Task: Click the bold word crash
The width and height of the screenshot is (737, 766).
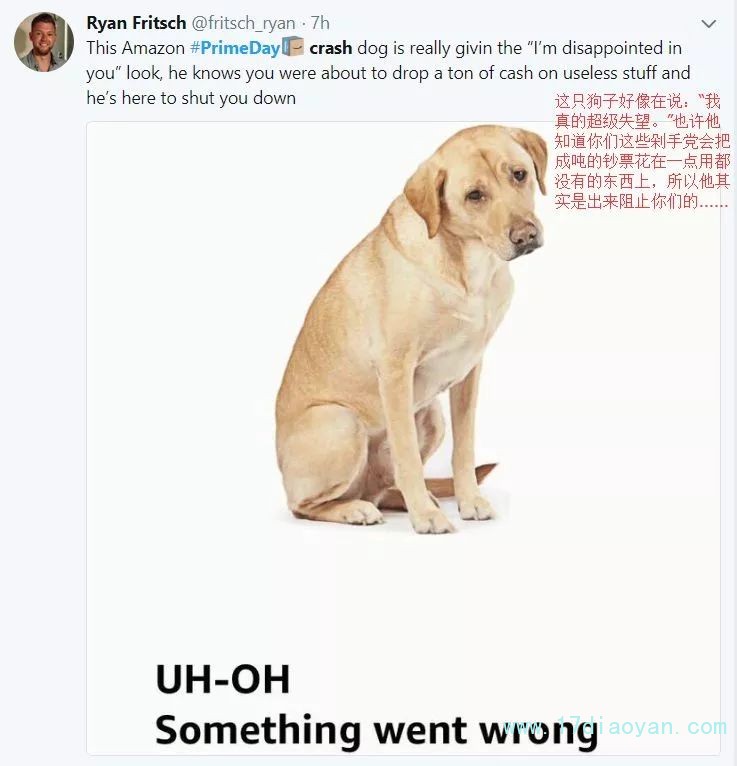Action: tap(331, 48)
